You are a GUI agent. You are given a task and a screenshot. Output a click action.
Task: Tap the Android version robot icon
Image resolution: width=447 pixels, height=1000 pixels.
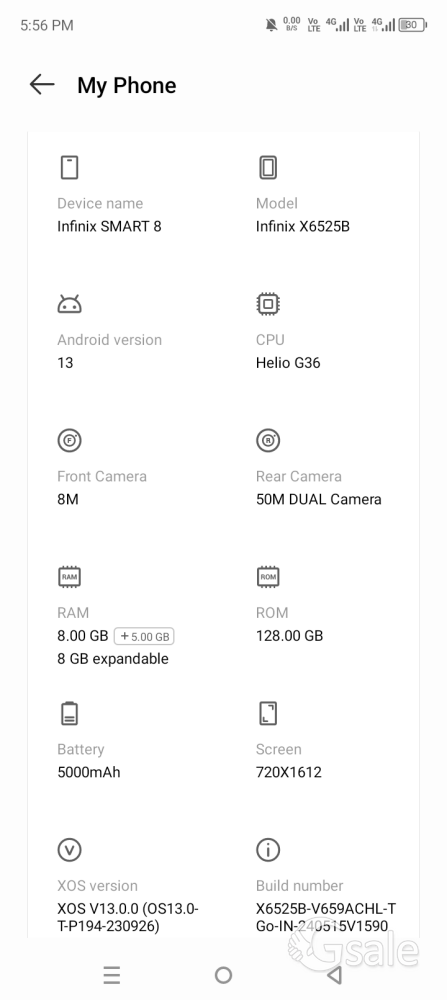pyautogui.click(x=70, y=304)
